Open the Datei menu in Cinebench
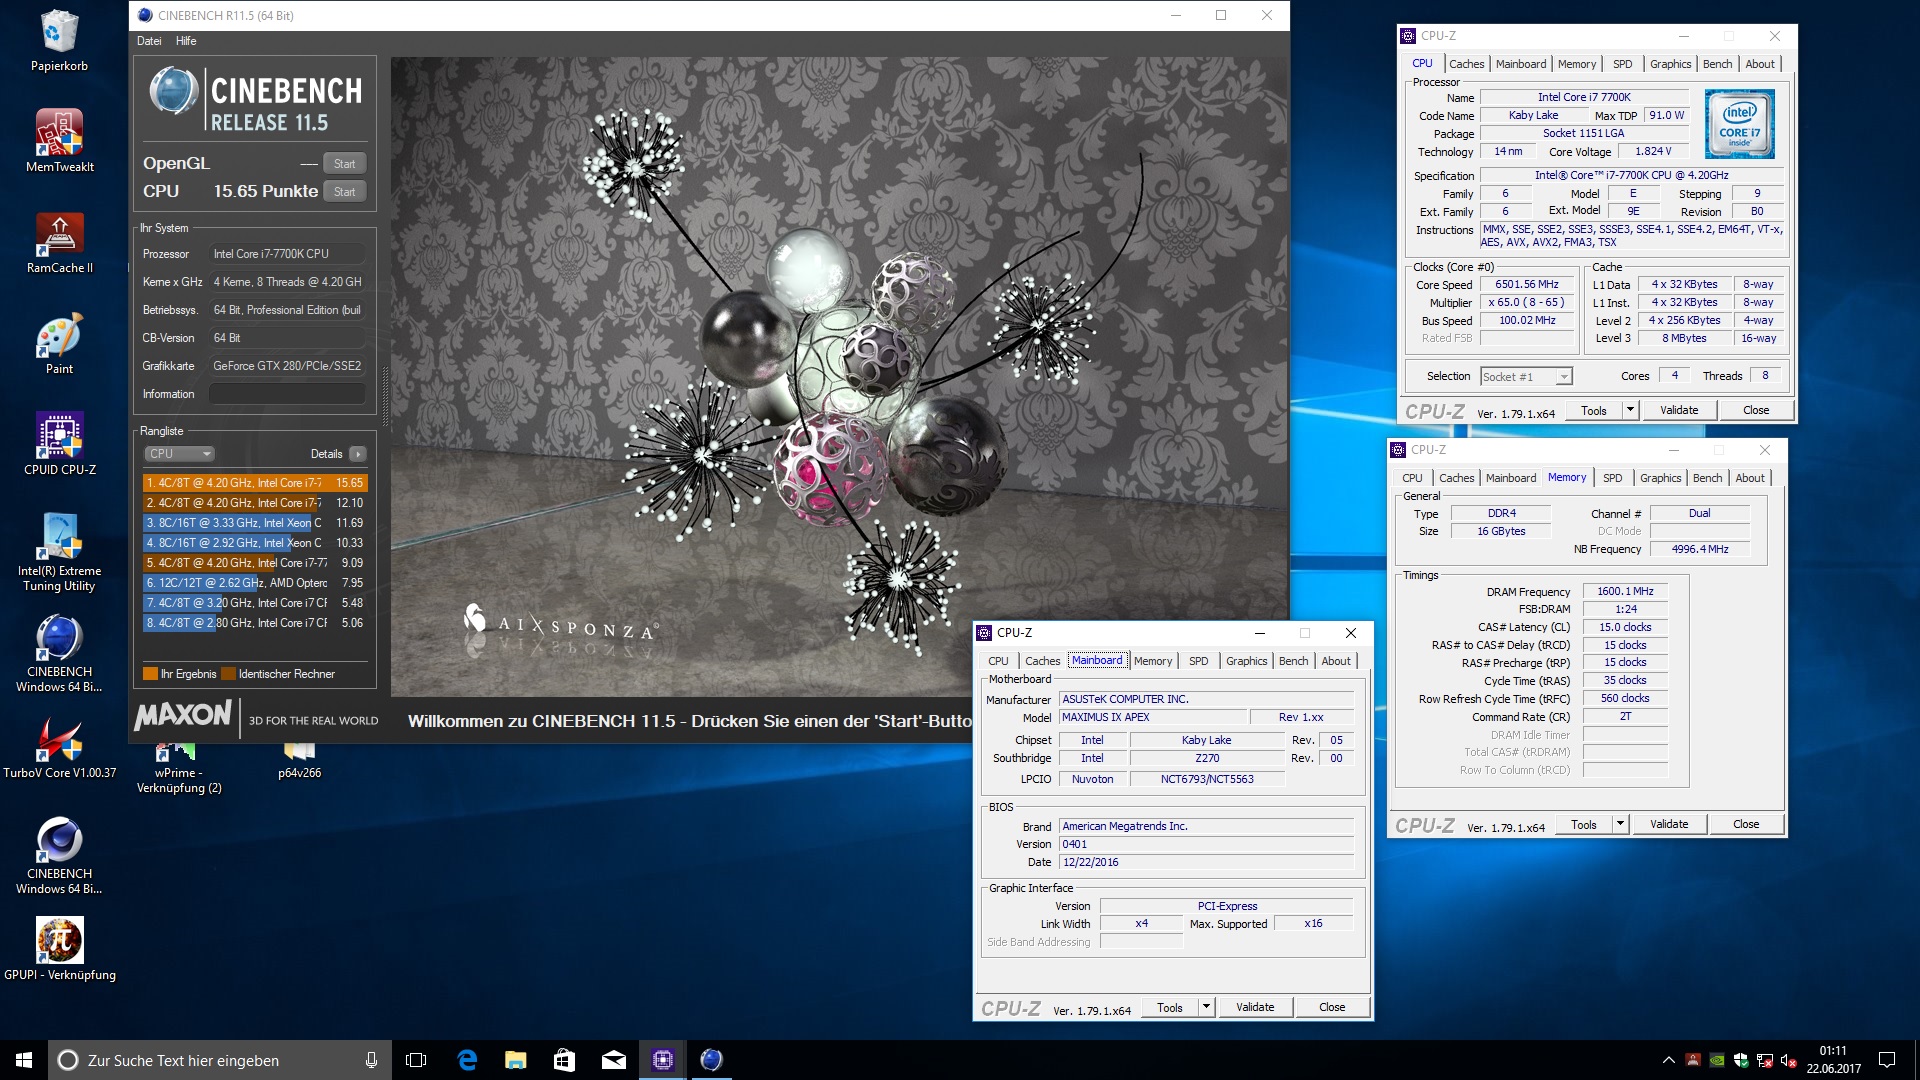Viewport: 1920px width, 1080px height. (x=149, y=41)
